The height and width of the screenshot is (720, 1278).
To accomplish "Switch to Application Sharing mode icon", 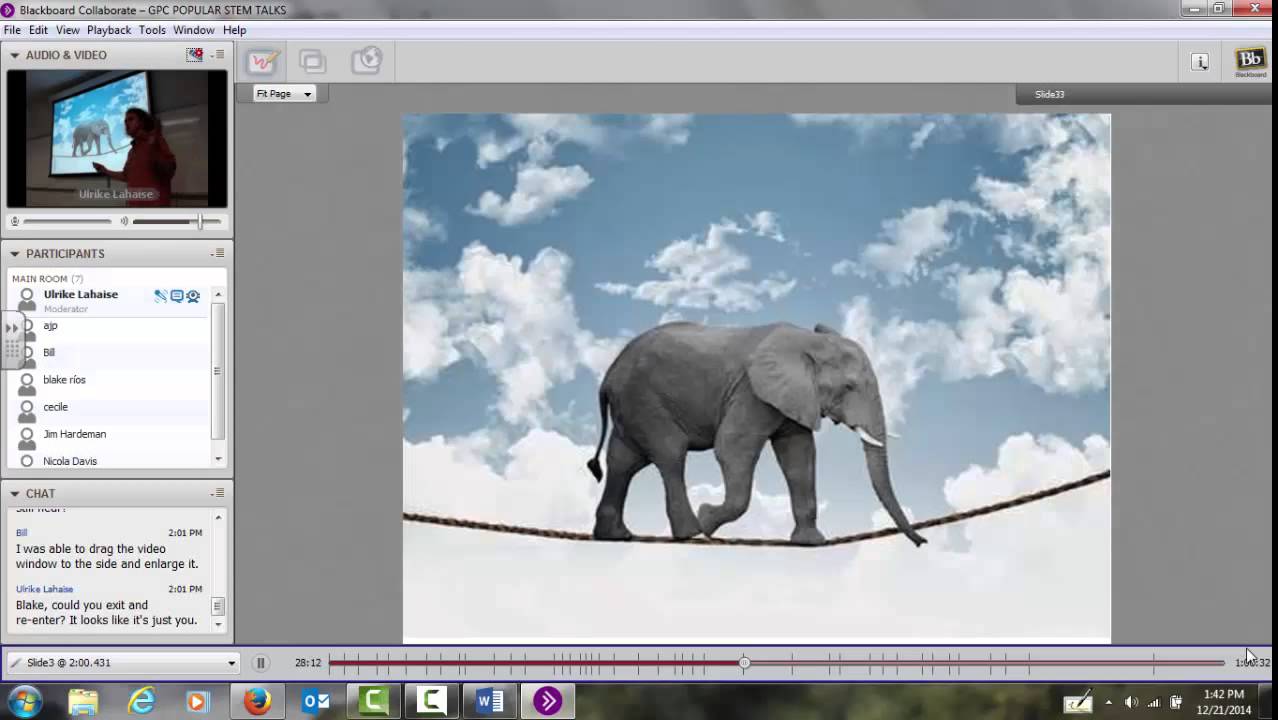I will click(x=313, y=61).
